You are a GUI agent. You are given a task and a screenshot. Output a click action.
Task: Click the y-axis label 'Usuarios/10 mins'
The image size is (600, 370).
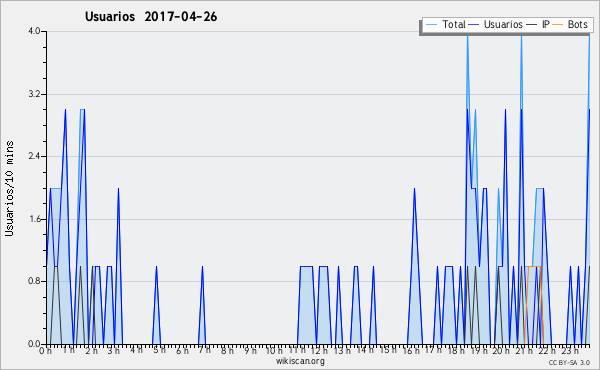pos(10,189)
